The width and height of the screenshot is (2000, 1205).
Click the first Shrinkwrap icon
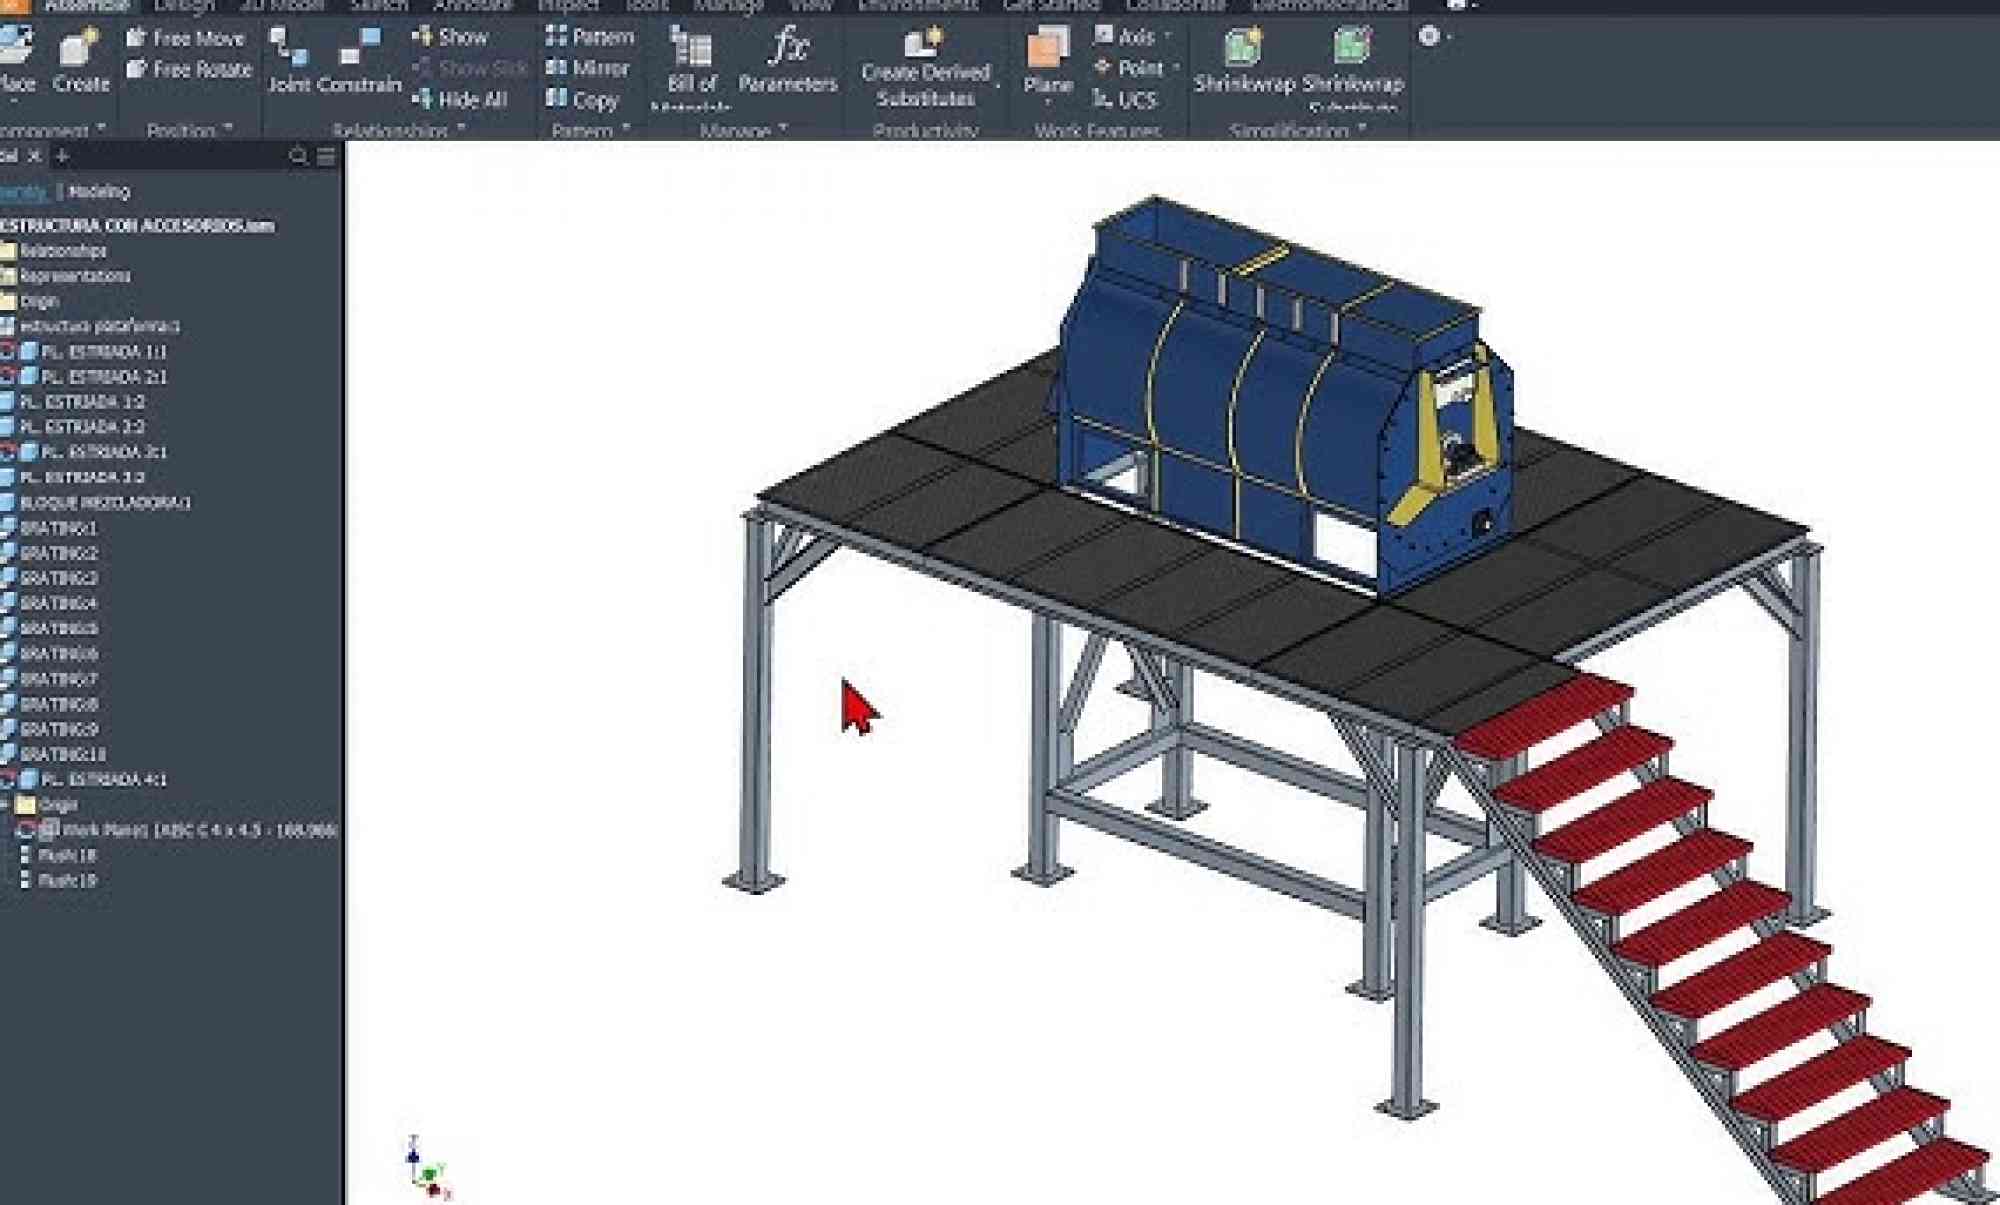(x=1243, y=47)
